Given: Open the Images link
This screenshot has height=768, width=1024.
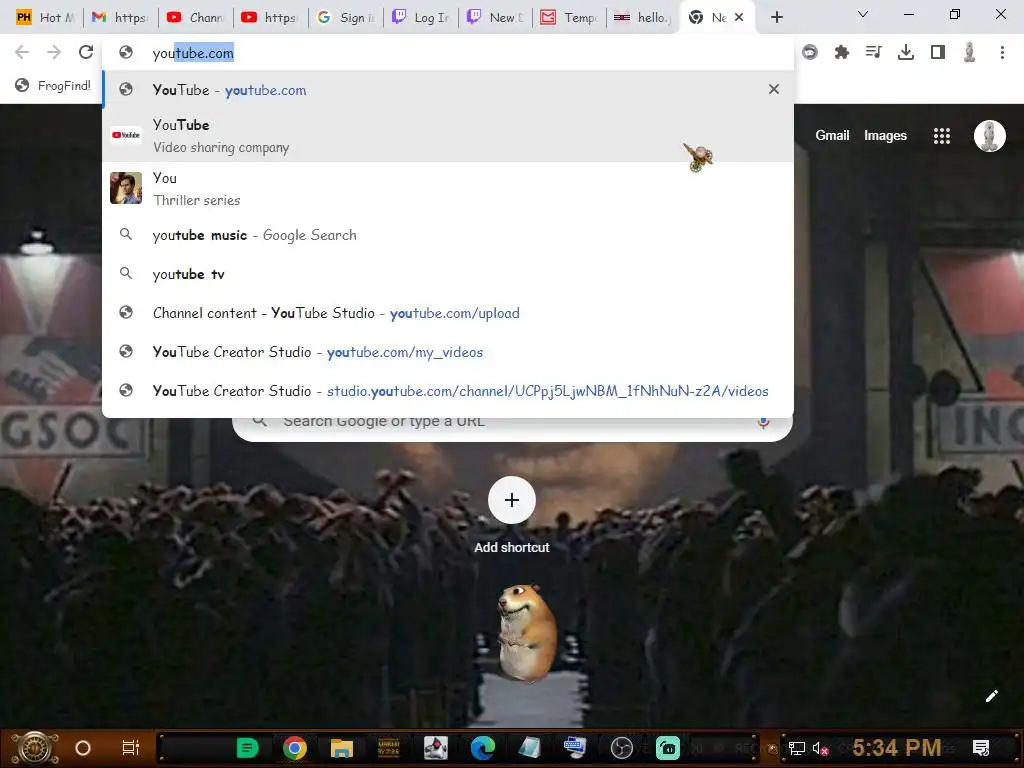Looking at the screenshot, I should click(x=885, y=136).
